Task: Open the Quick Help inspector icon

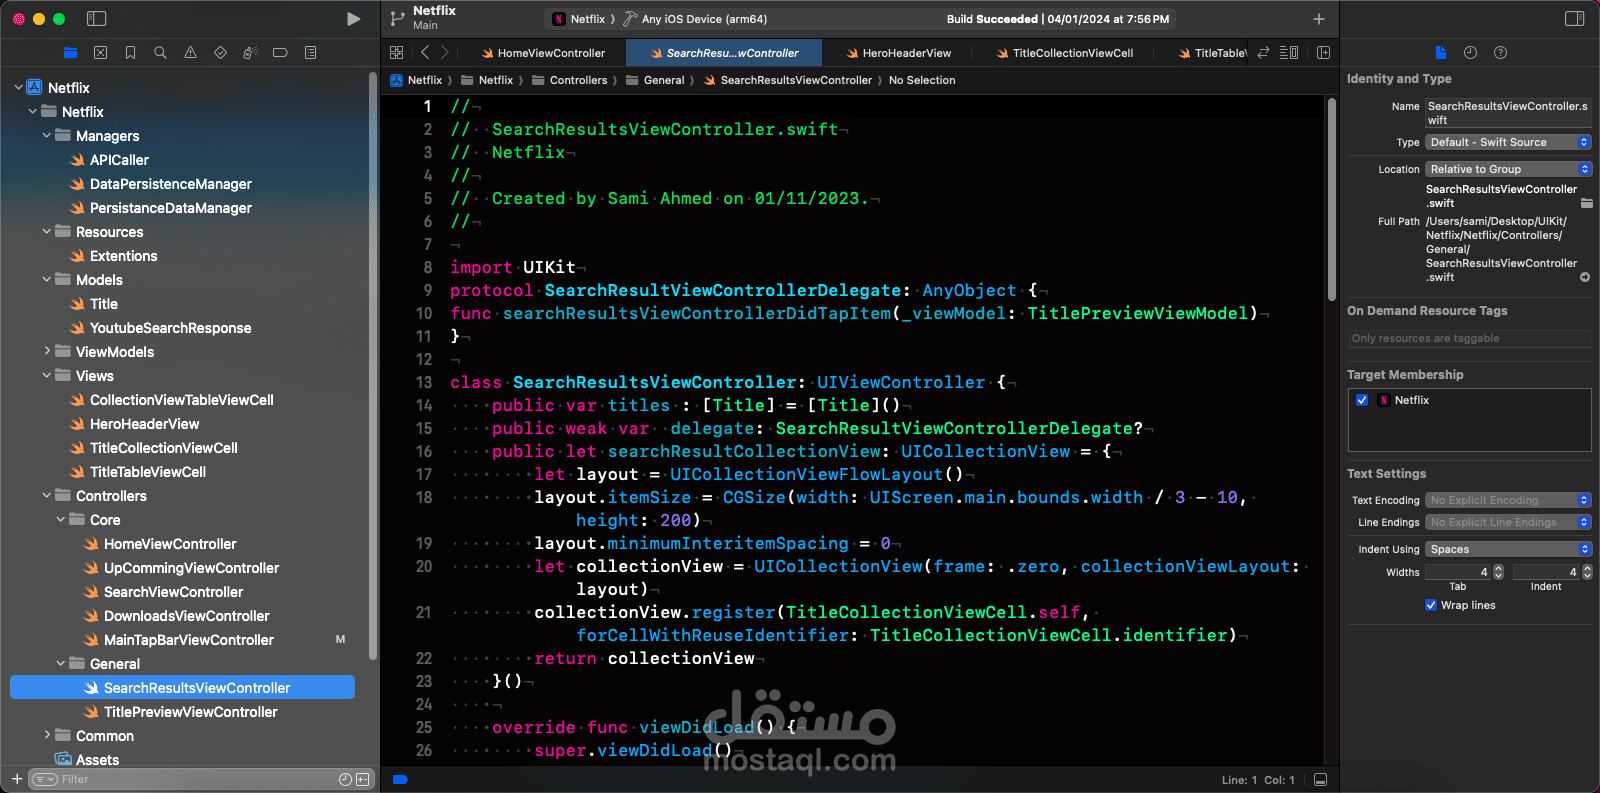Action: pos(1500,53)
